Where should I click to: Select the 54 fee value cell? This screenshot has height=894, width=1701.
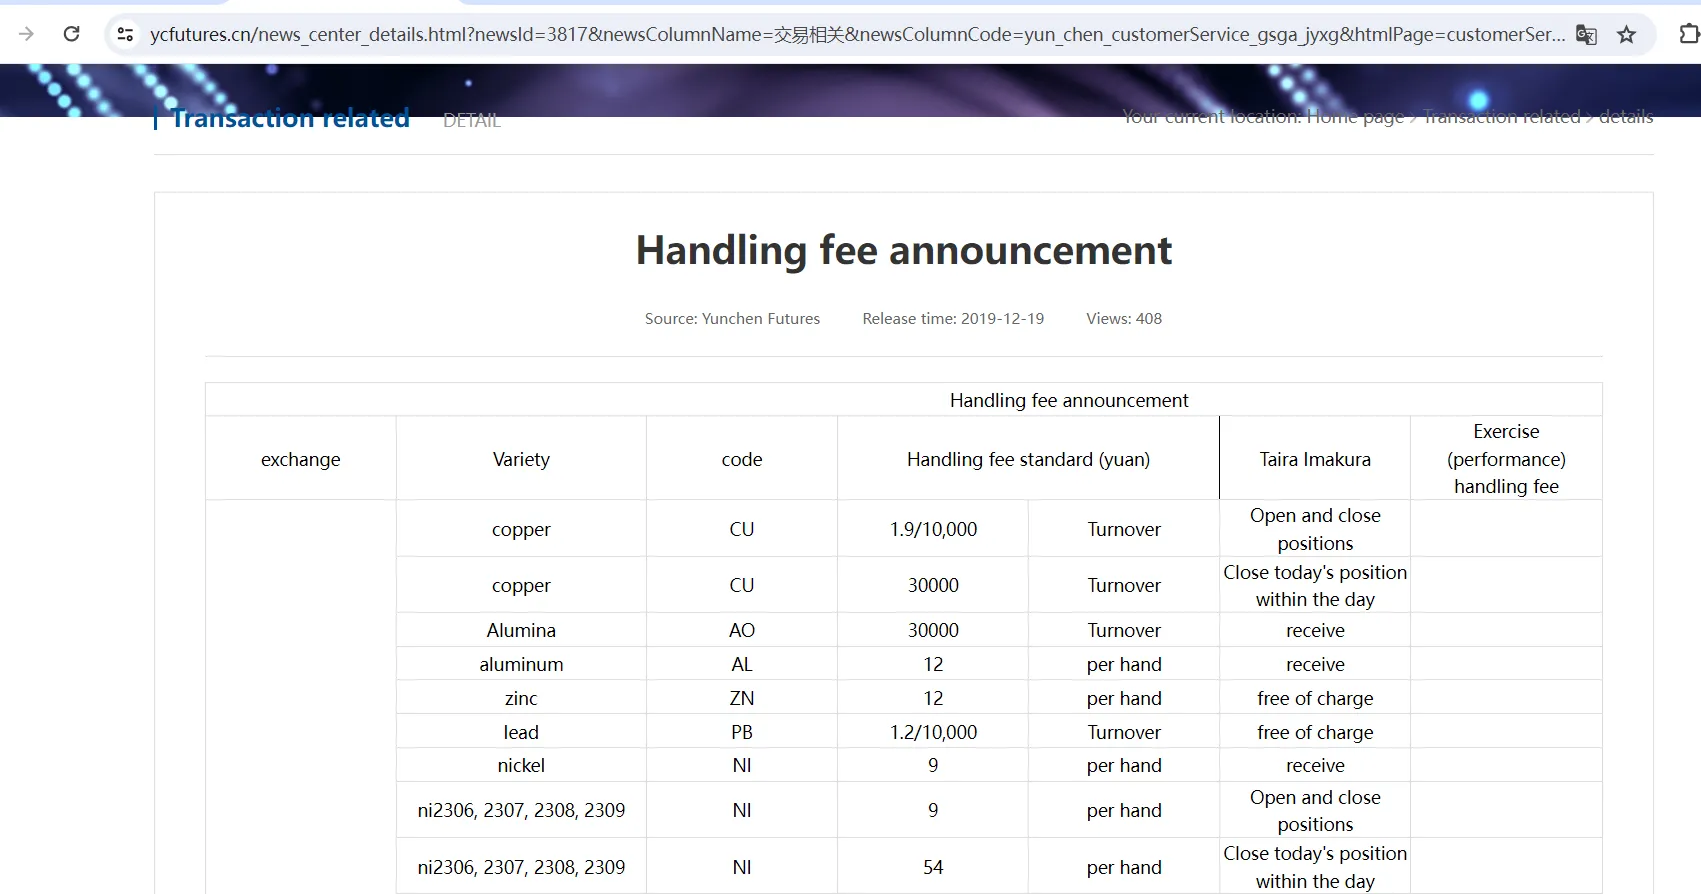[x=933, y=867]
